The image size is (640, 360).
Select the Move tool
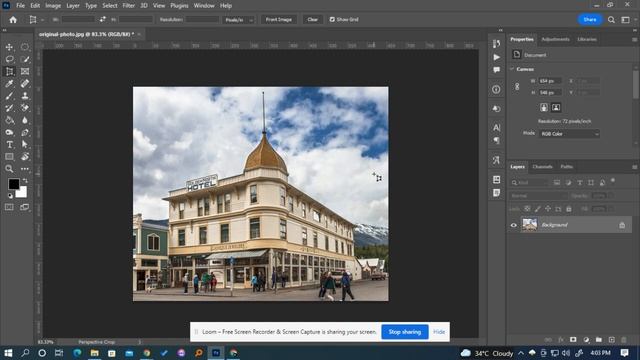pos(9,47)
